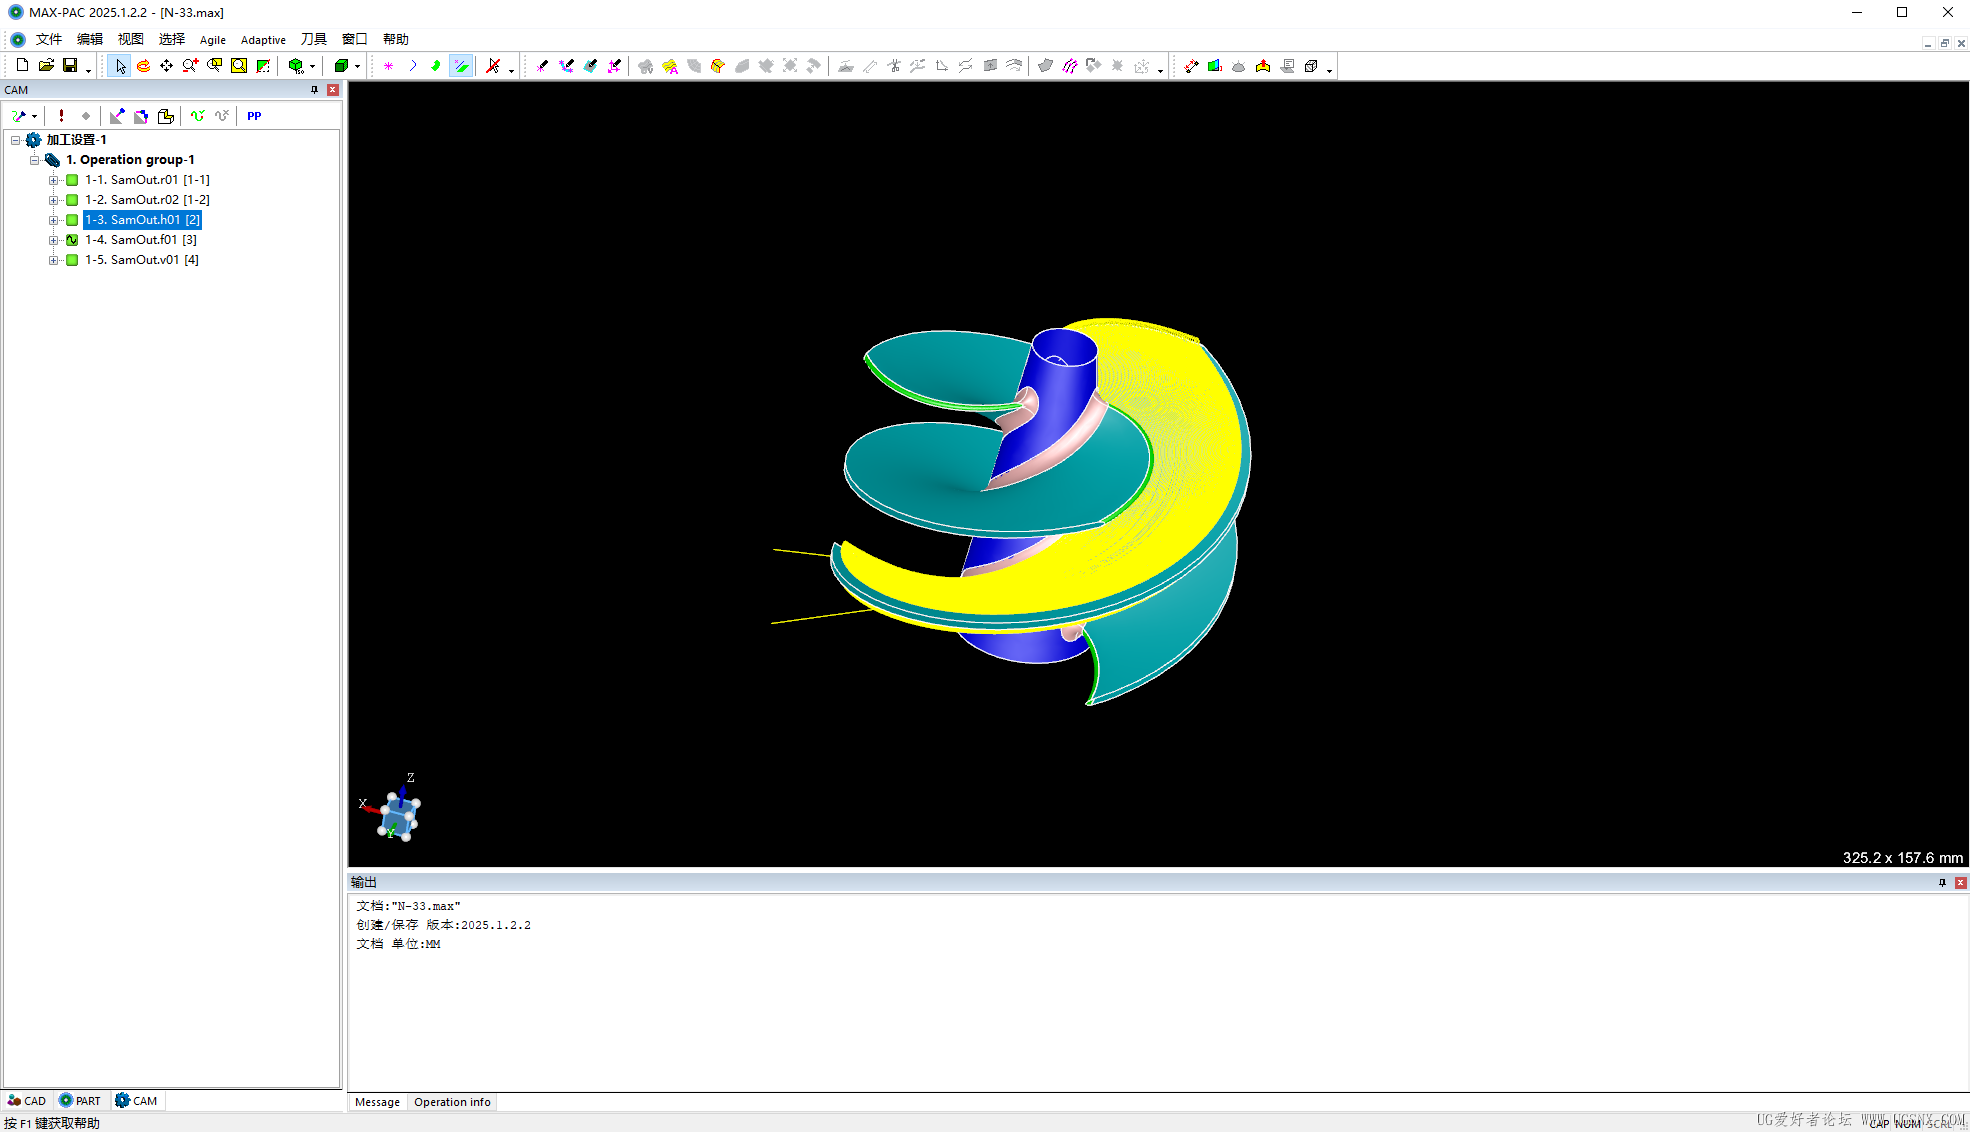Toggle the green surface filter
Screen dimensions: 1970x1132
click(x=436, y=66)
